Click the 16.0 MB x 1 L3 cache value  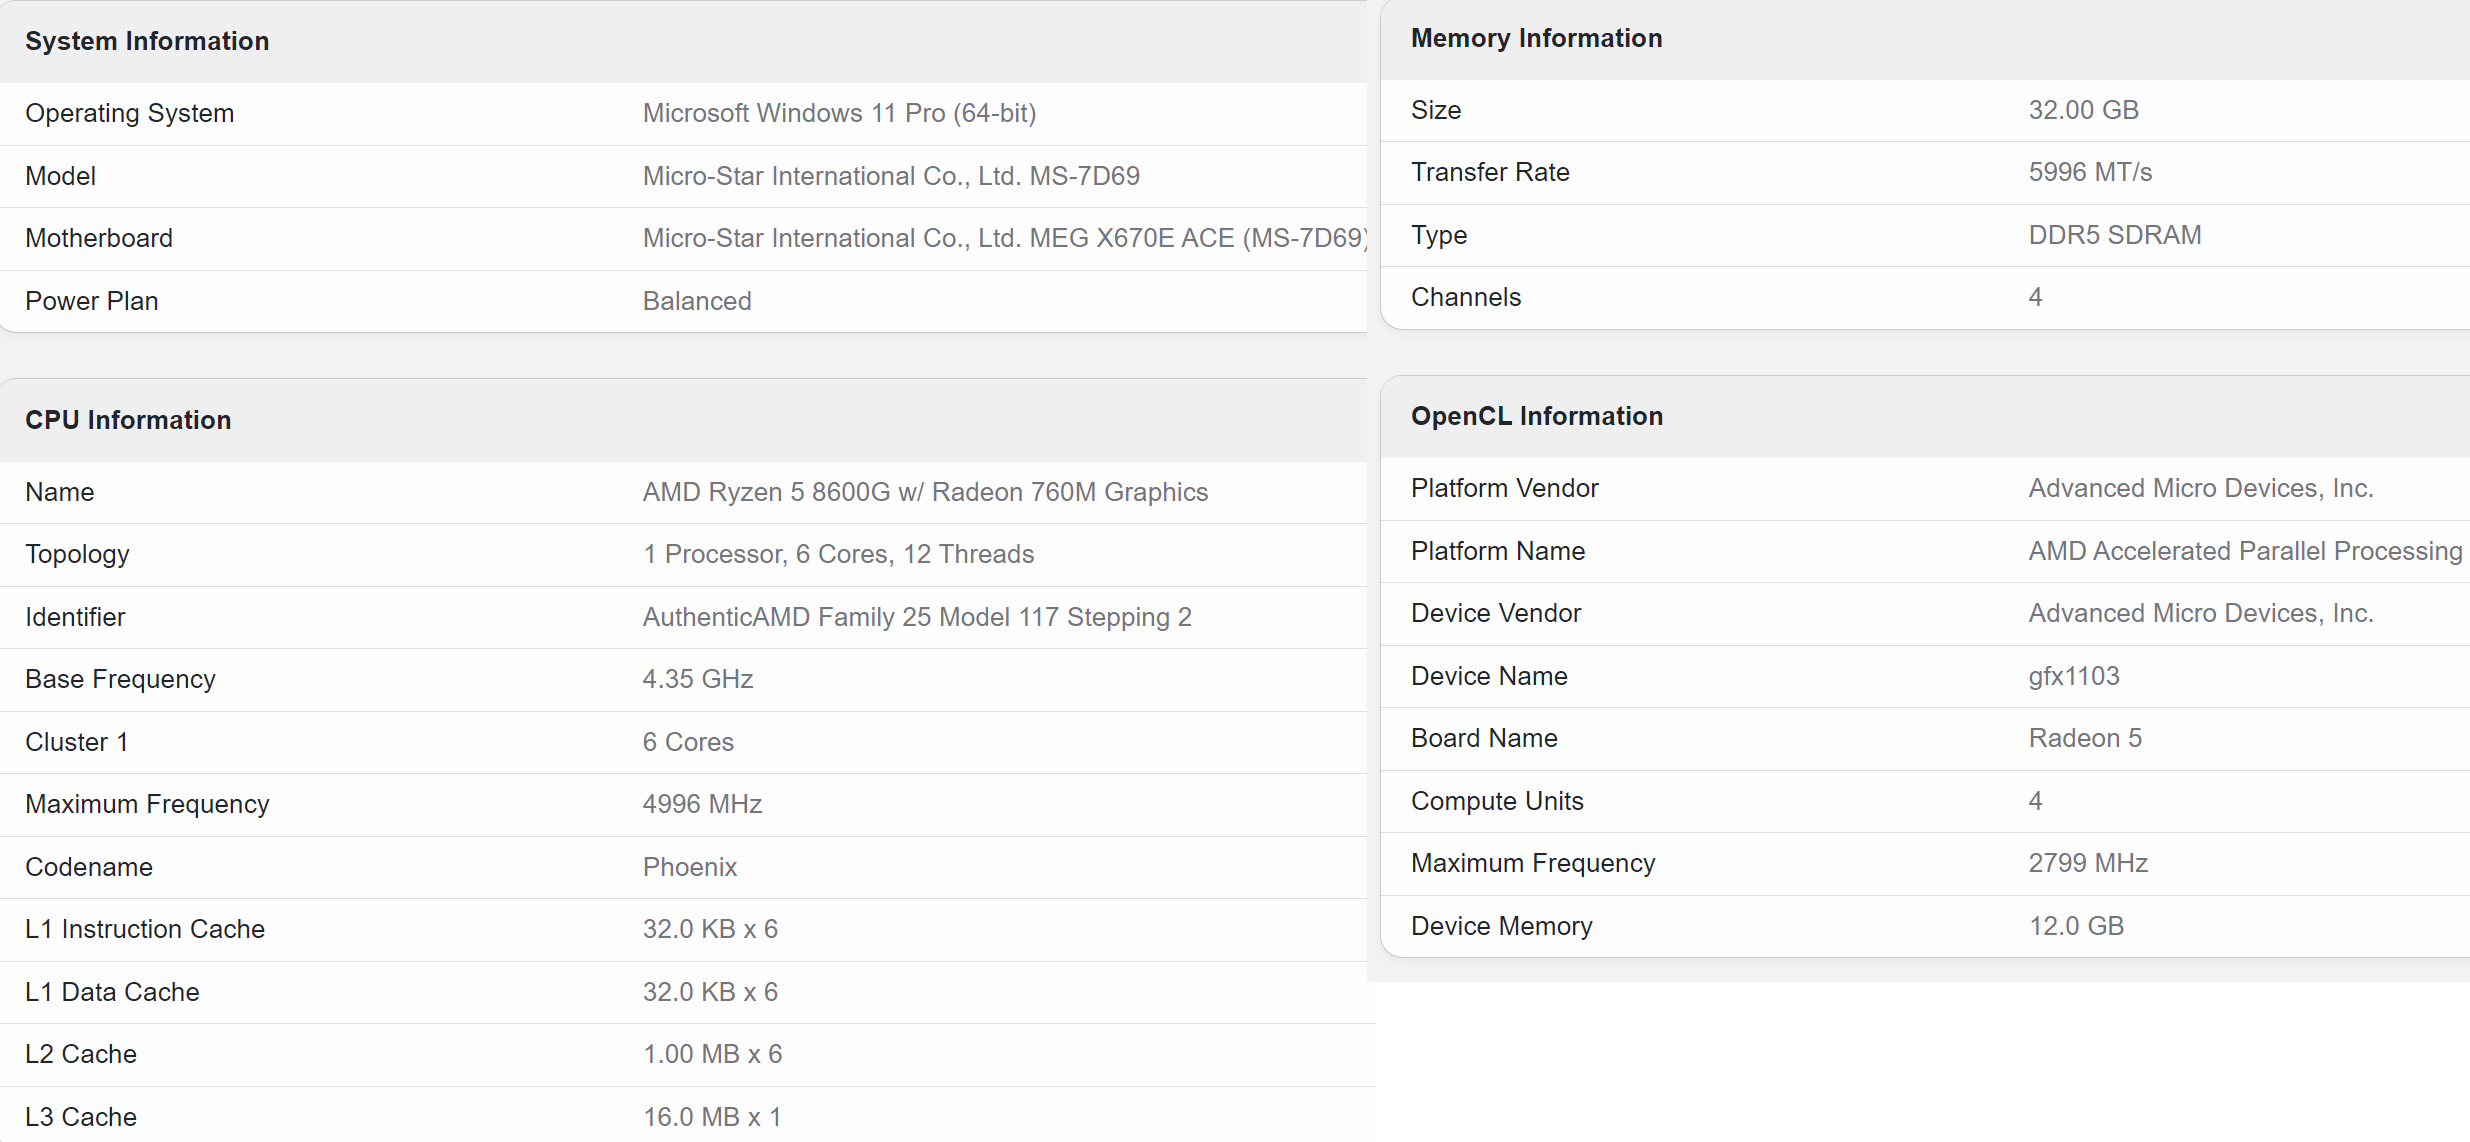tap(712, 1117)
